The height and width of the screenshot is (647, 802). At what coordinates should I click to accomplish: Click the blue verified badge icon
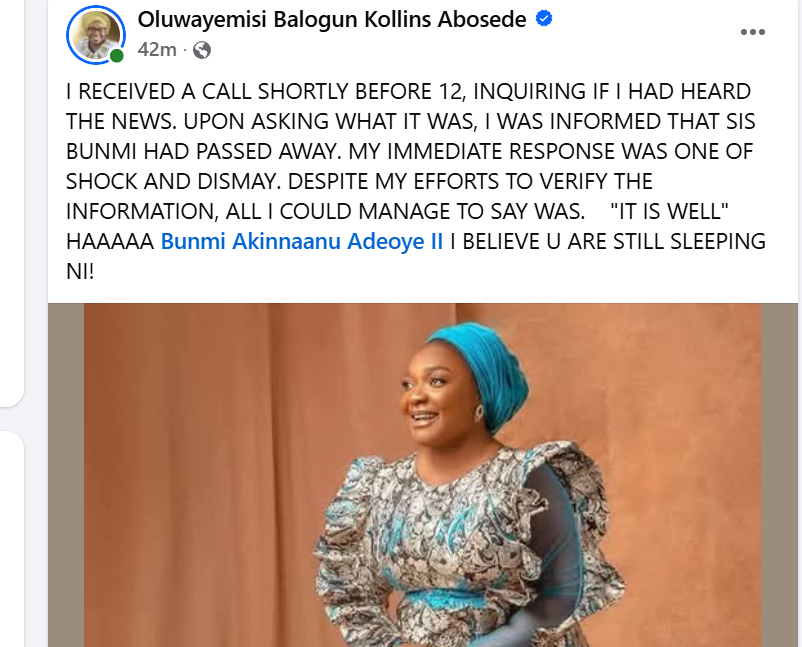click(x=544, y=20)
